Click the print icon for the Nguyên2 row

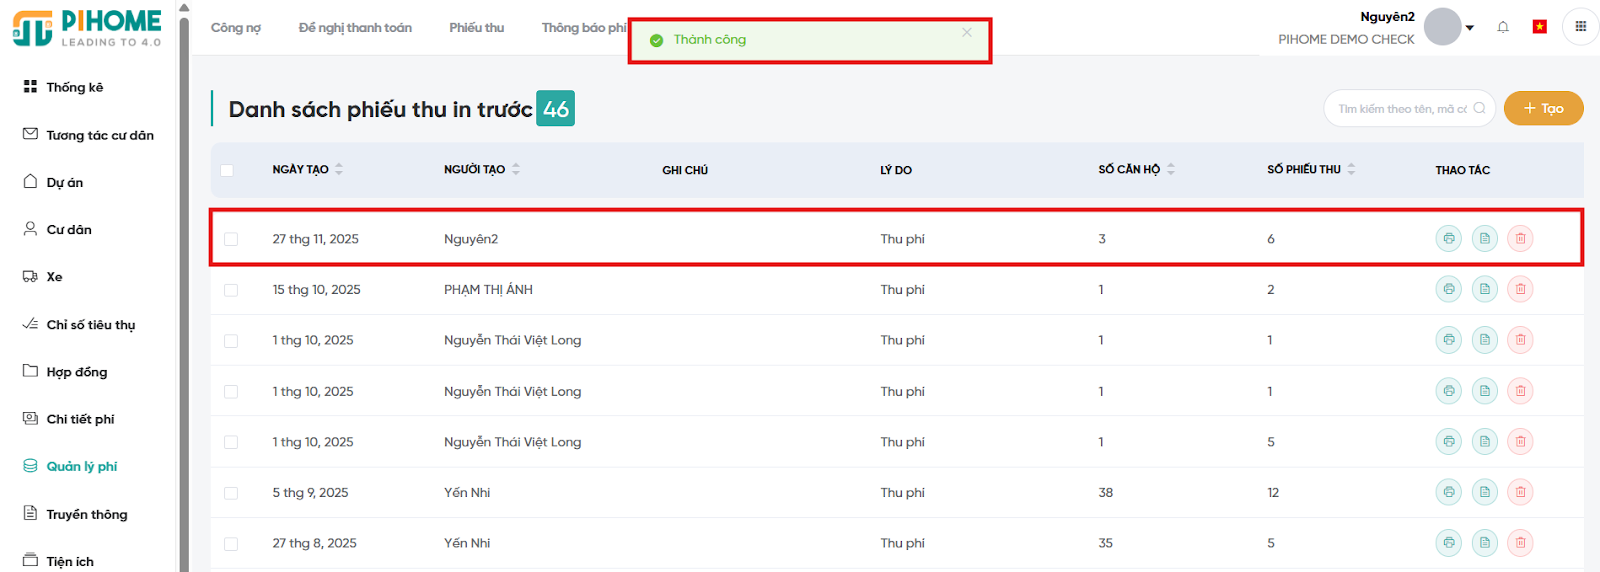pos(1448,239)
